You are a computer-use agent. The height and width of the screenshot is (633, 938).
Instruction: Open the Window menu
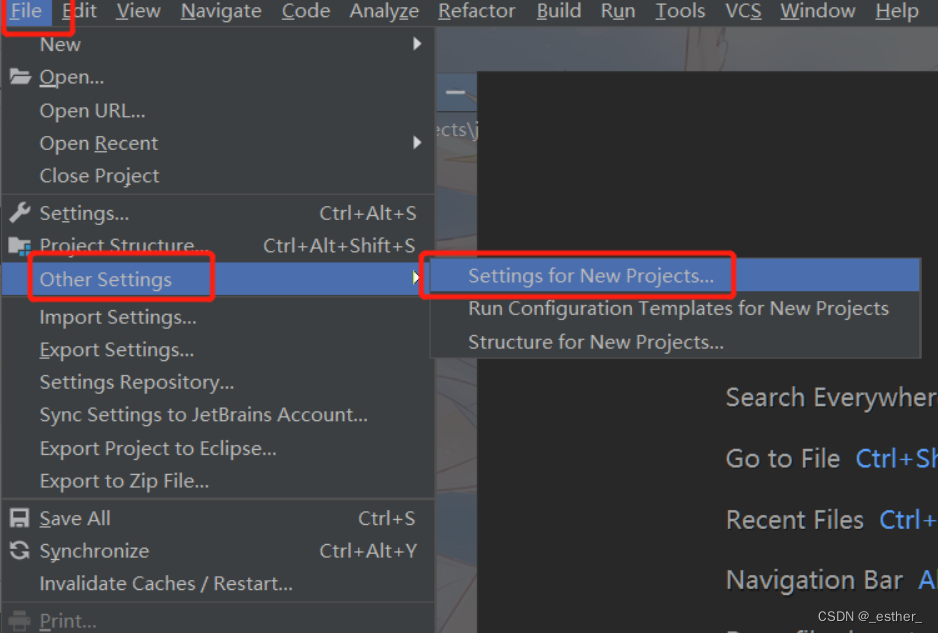tap(818, 11)
